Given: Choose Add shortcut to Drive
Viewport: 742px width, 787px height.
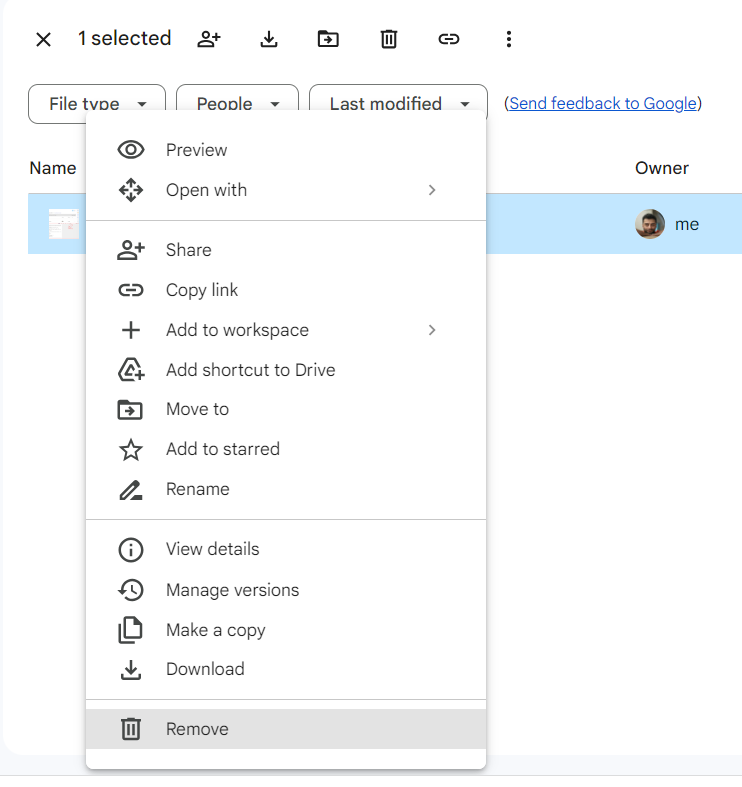Looking at the screenshot, I should 286,370.
